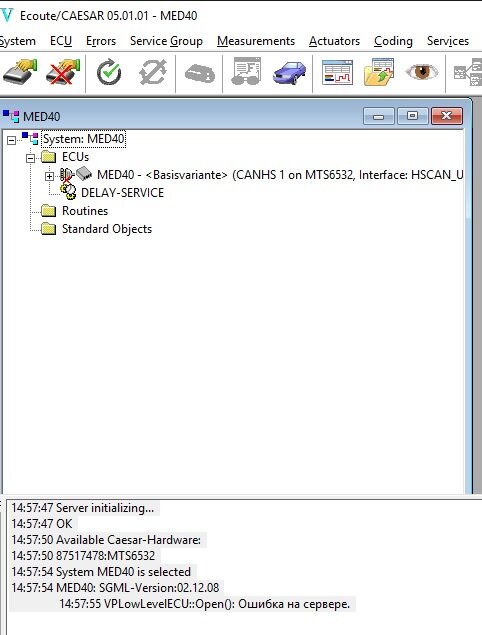This screenshot has width=482, height=635.
Task: Select the DELAY-SERVICE tree item
Action: (122, 193)
